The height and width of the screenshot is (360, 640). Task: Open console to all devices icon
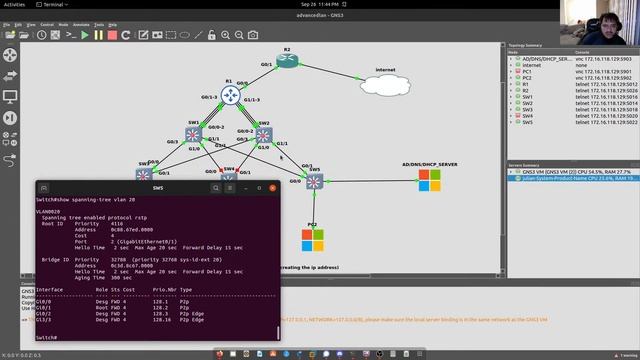(x=71, y=35)
